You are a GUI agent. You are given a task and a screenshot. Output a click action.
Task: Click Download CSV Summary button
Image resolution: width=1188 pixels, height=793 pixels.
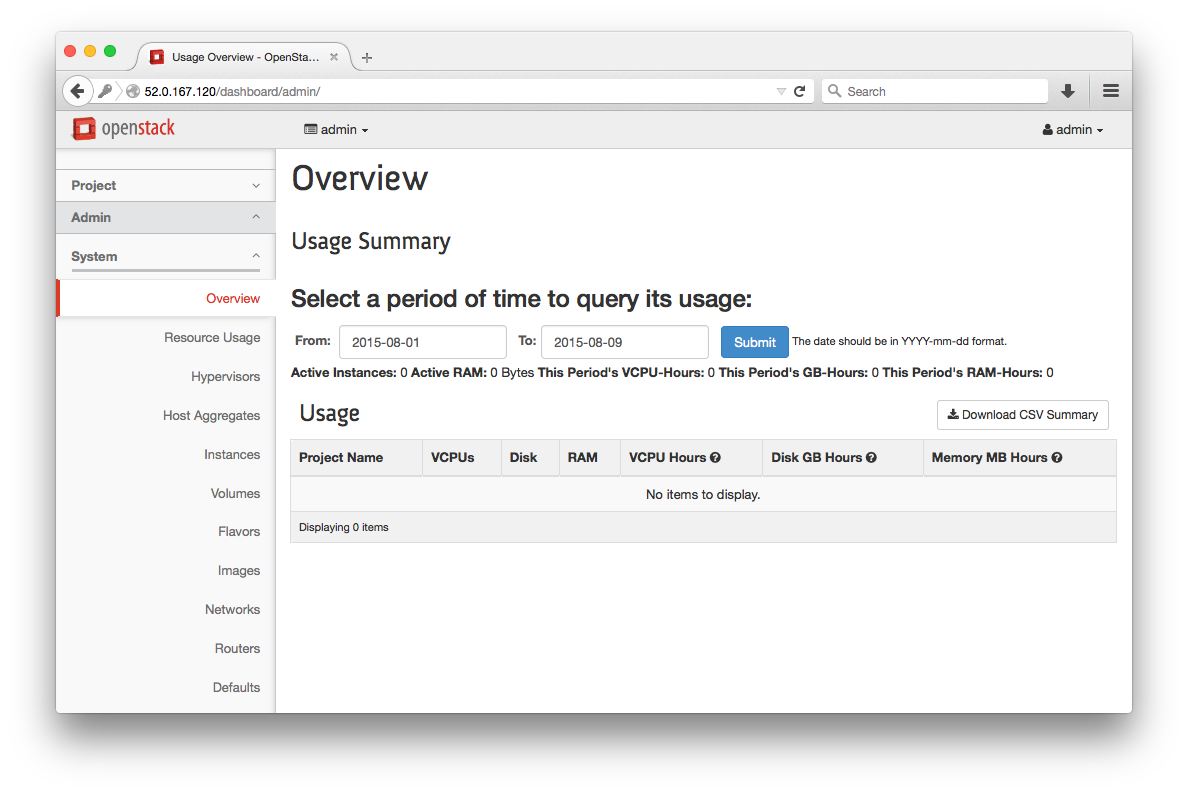1022,415
